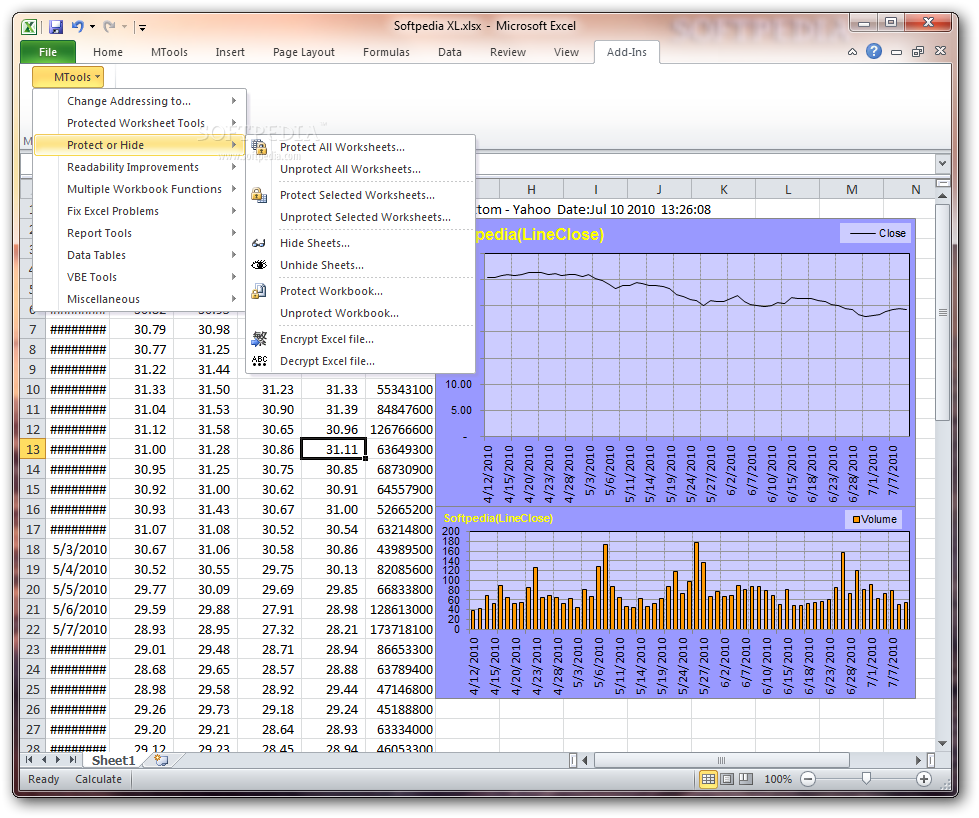The width and height of the screenshot is (979, 818).
Task: Select the Sheet1 worksheet tab
Action: 113,760
